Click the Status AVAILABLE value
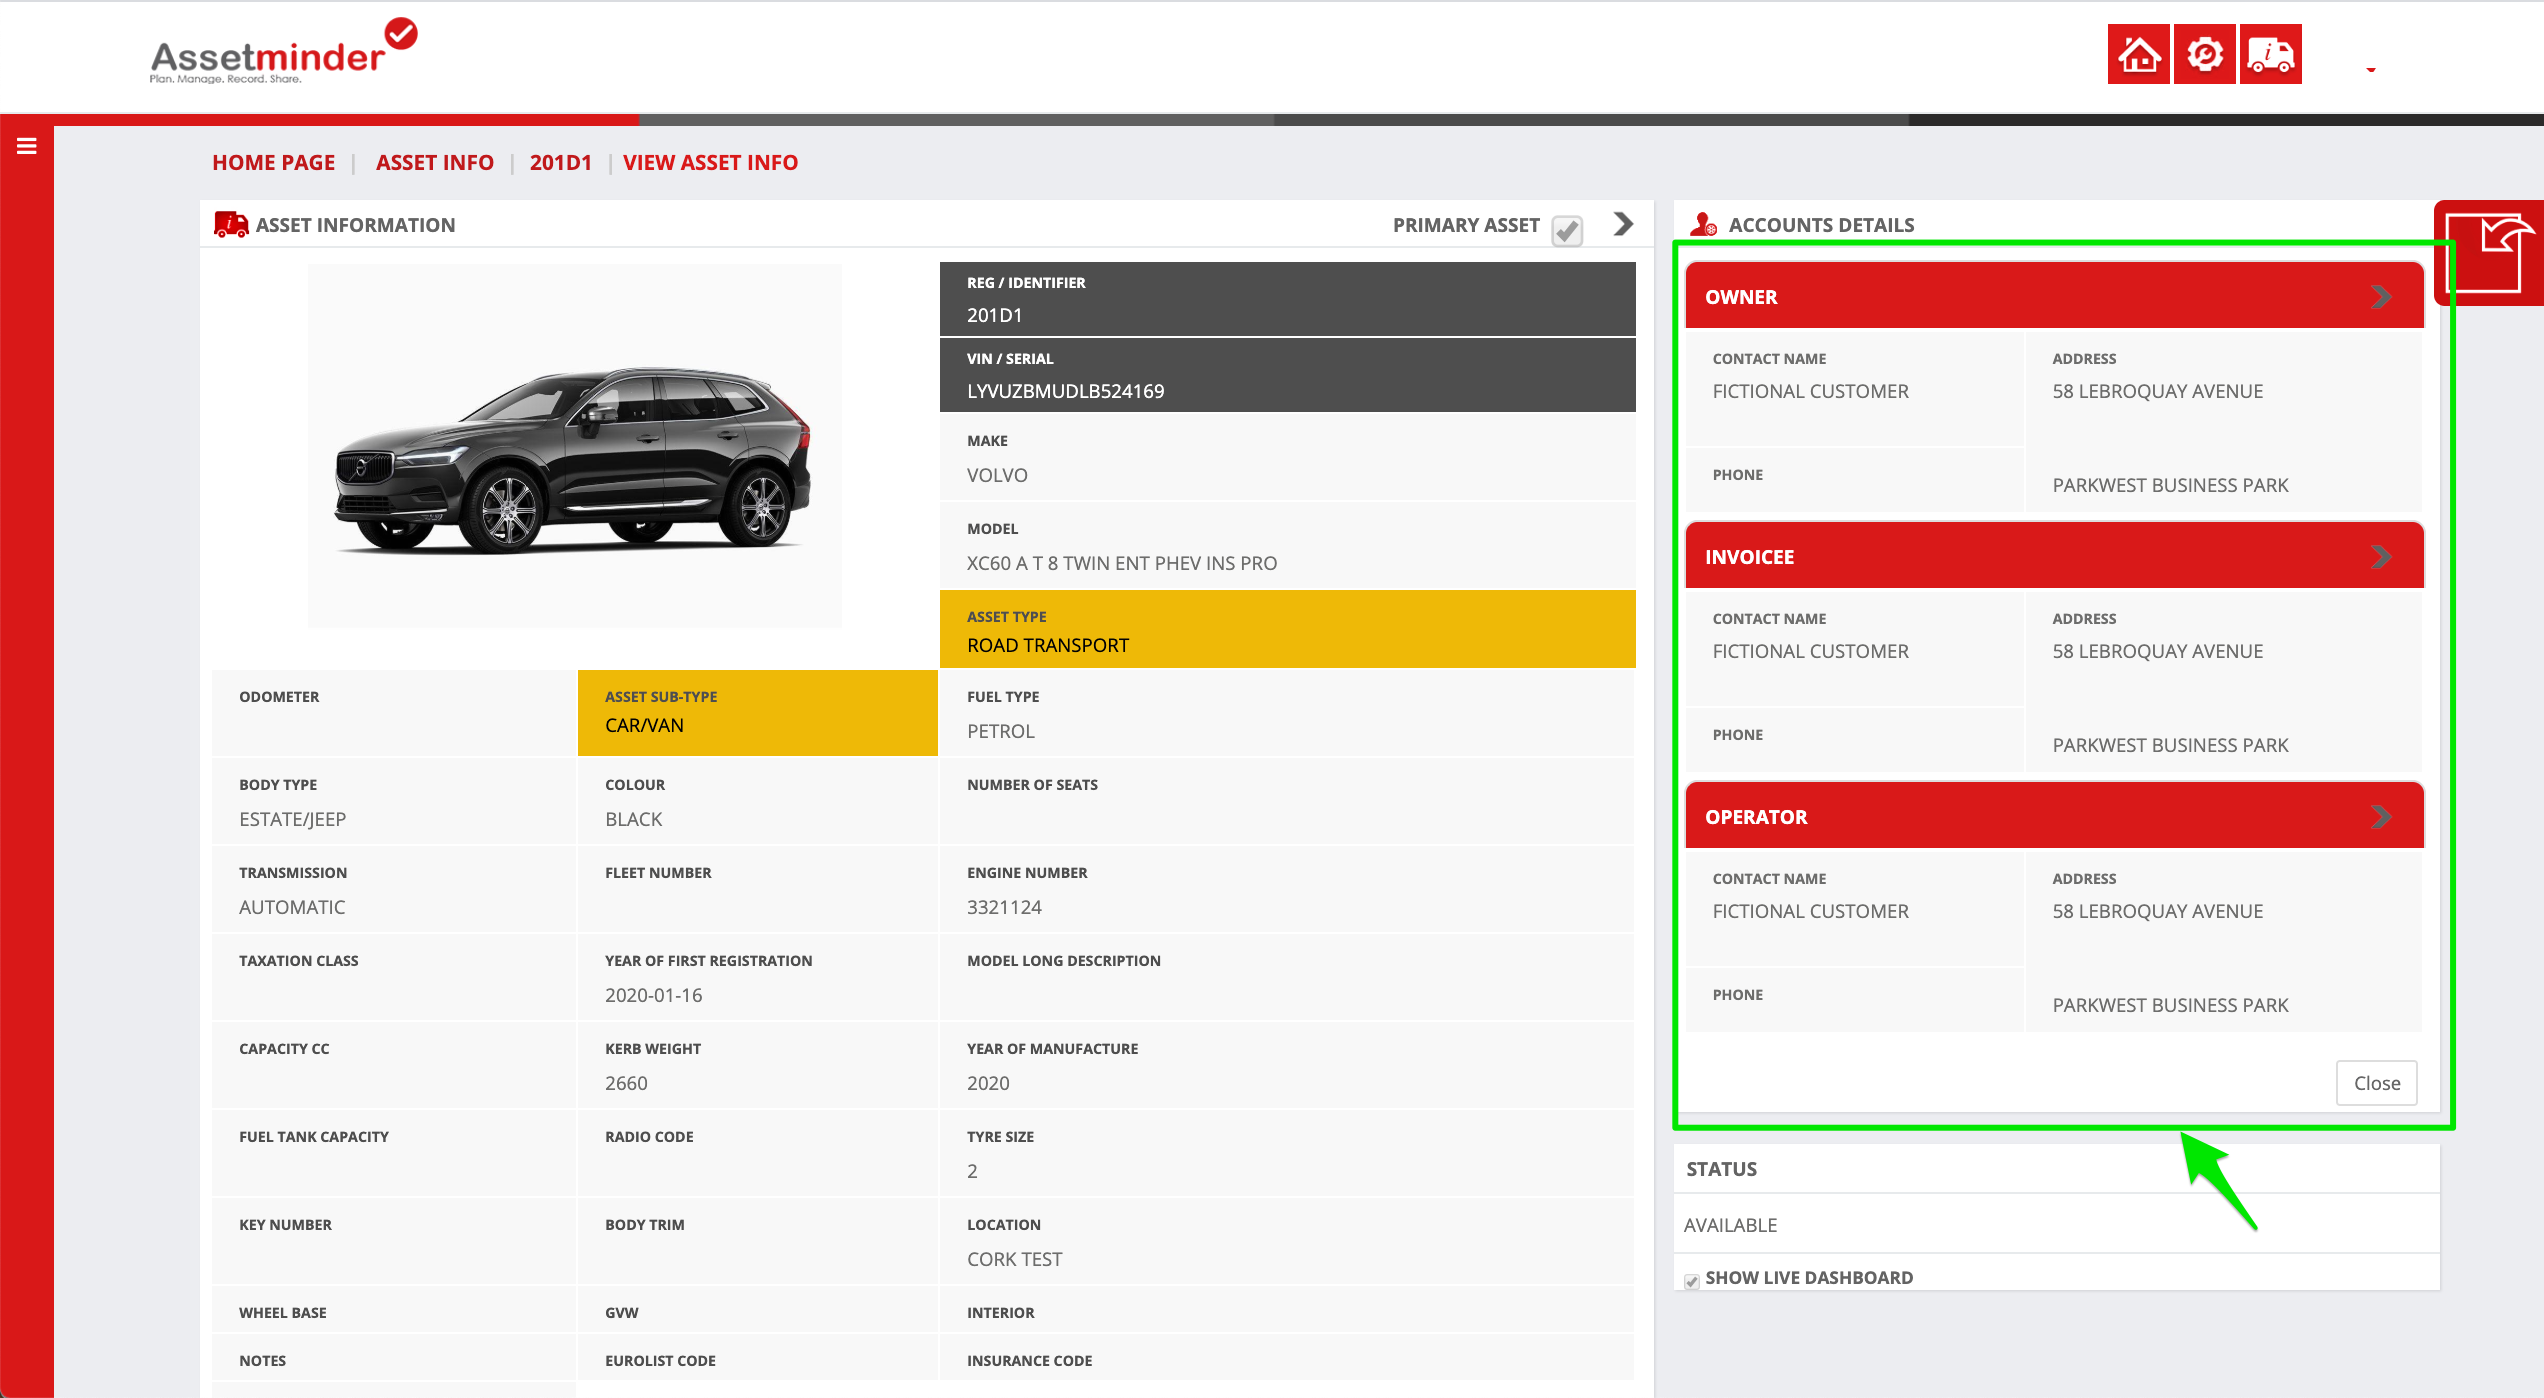The height and width of the screenshot is (1398, 2544). pyautogui.click(x=1730, y=1225)
